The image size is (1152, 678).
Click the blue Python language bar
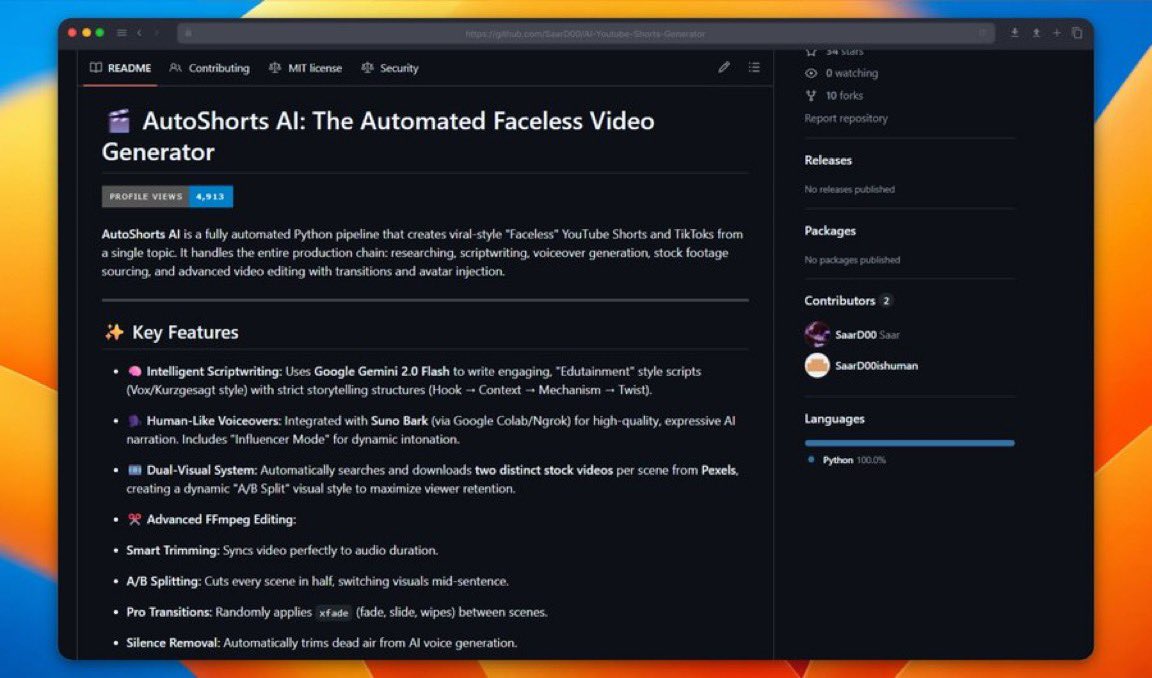pyautogui.click(x=910, y=443)
